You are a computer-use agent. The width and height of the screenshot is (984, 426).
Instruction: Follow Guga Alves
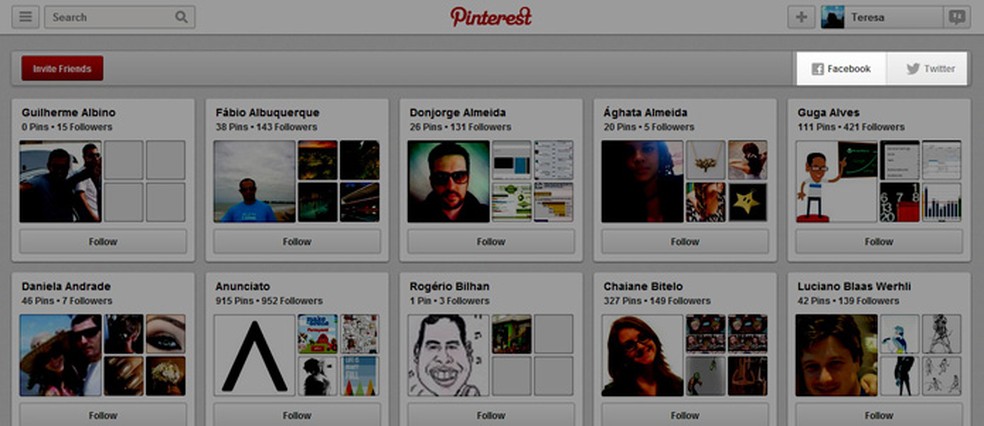879,242
